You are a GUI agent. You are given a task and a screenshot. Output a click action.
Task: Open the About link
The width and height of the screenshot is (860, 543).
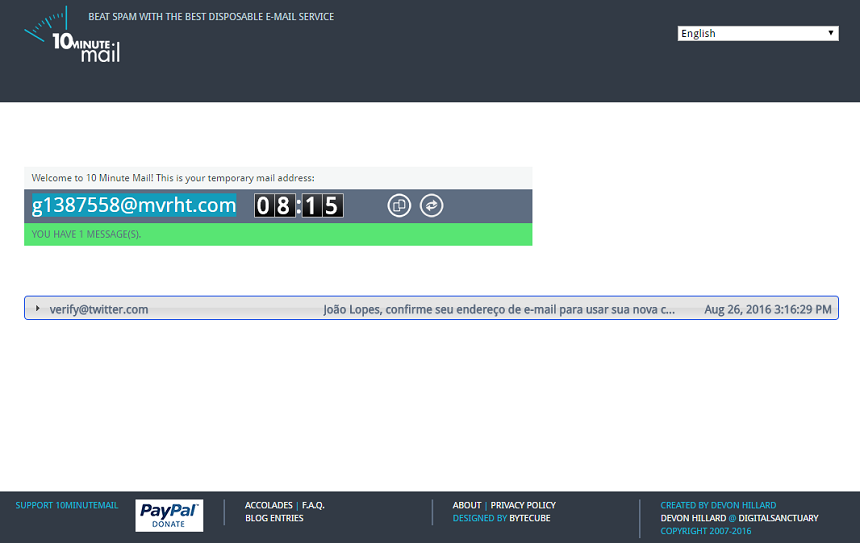coord(467,505)
